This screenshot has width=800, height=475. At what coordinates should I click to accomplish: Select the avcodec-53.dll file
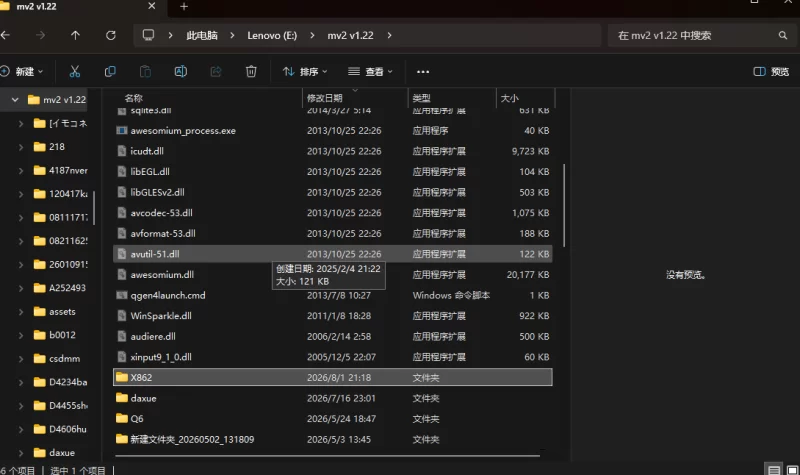[332, 213]
